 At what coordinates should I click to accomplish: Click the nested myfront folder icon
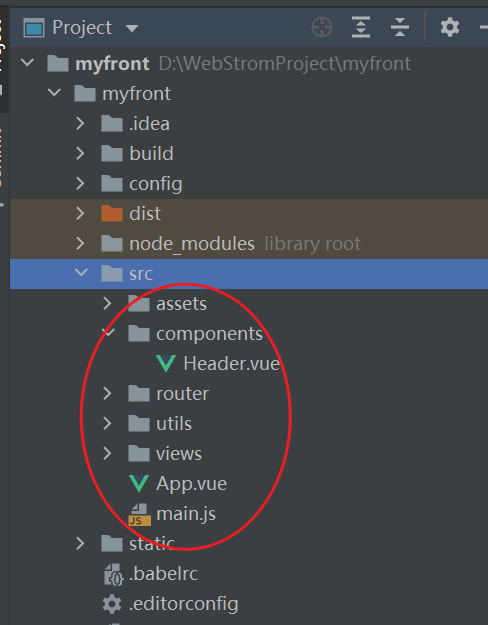coord(85,93)
